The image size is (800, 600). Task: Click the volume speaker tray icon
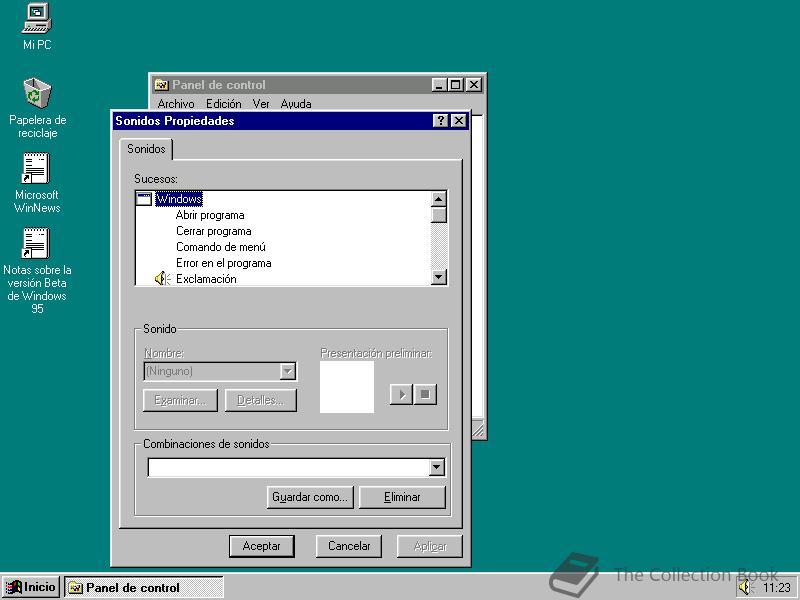tap(745, 588)
